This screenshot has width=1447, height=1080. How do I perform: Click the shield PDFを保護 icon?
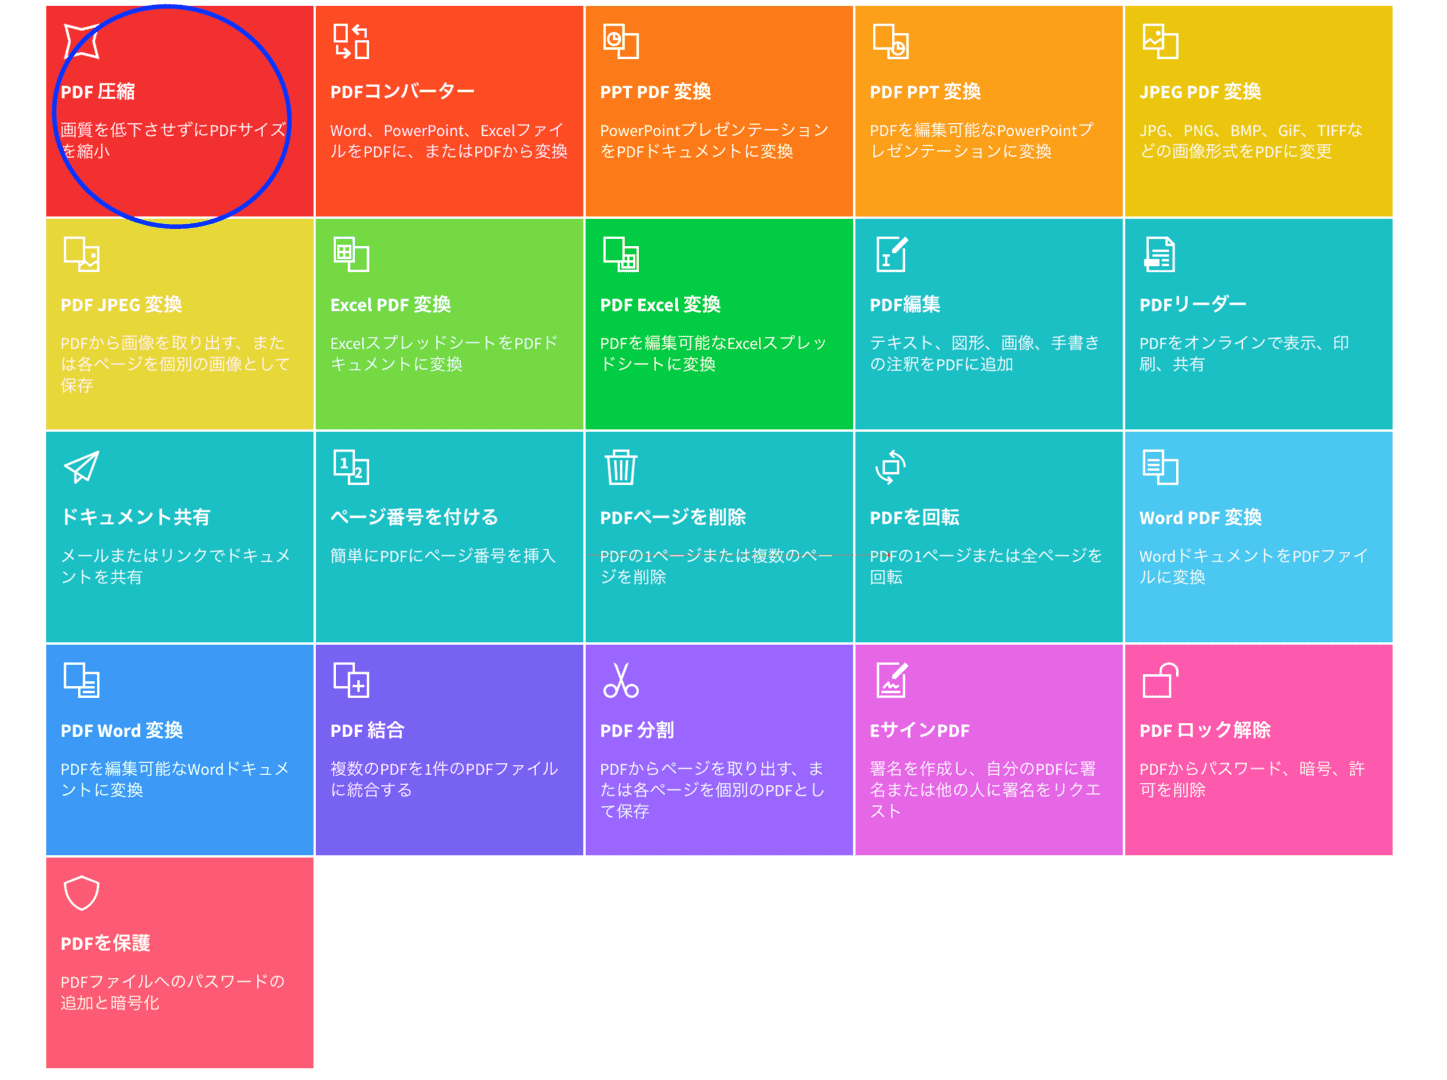click(81, 893)
